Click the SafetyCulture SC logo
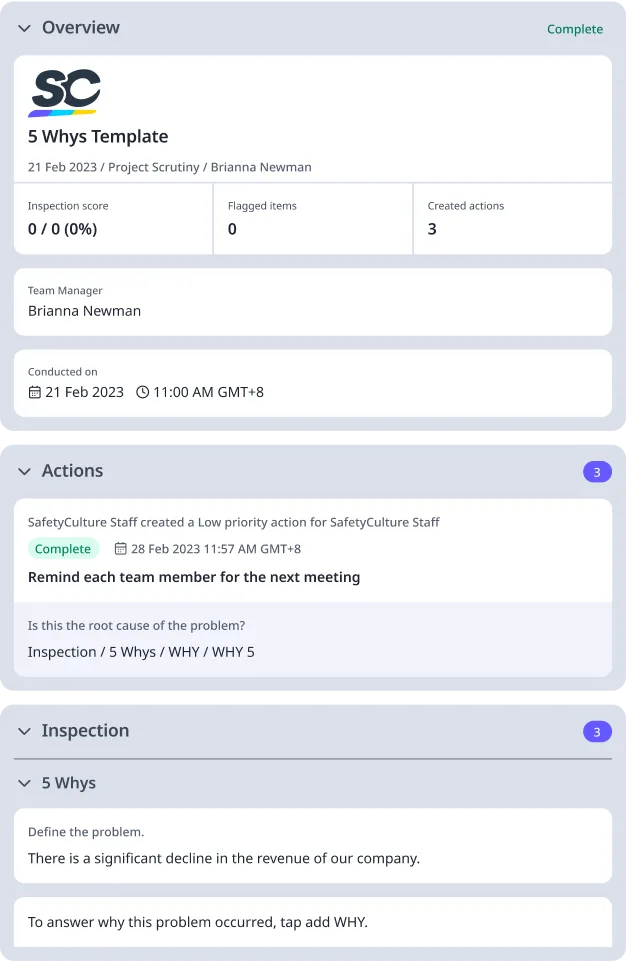The width and height of the screenshot is (626, 961). [64, 92]
